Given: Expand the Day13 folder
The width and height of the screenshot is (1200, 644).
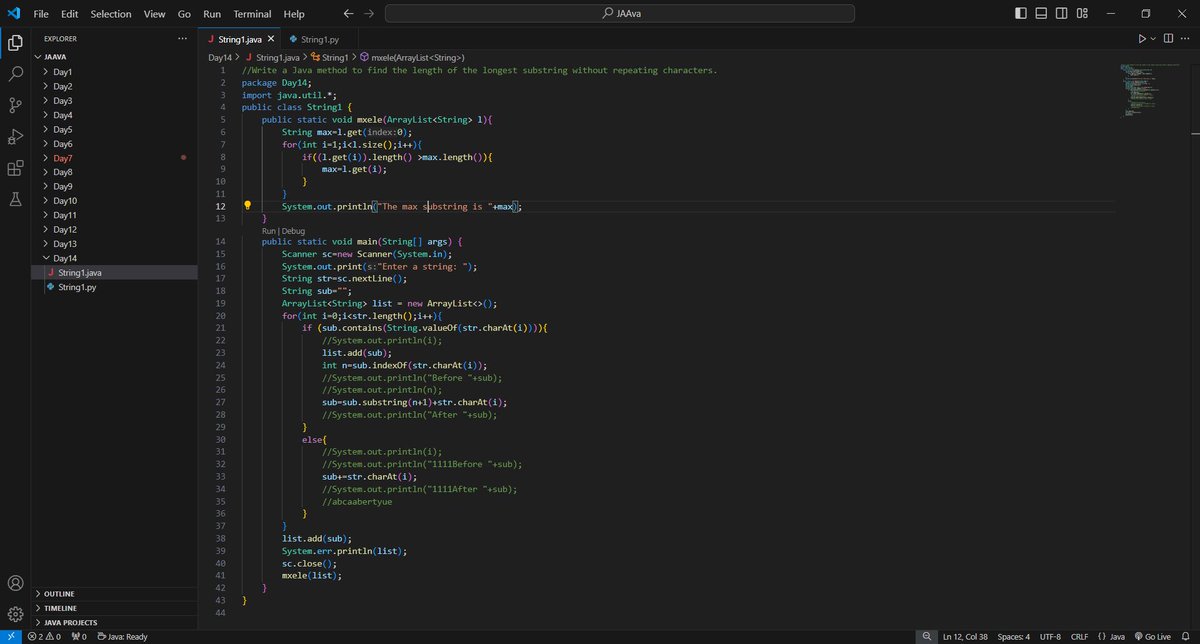Looking at the screenshot, I should [115, 243].
